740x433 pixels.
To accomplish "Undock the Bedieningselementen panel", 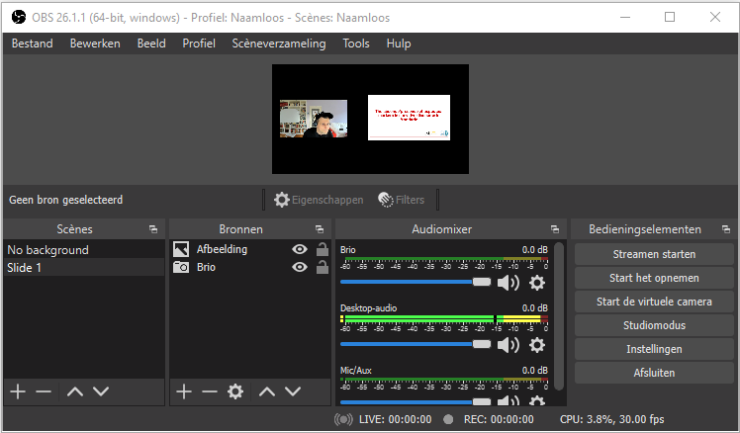I will [x=726, y=229].
